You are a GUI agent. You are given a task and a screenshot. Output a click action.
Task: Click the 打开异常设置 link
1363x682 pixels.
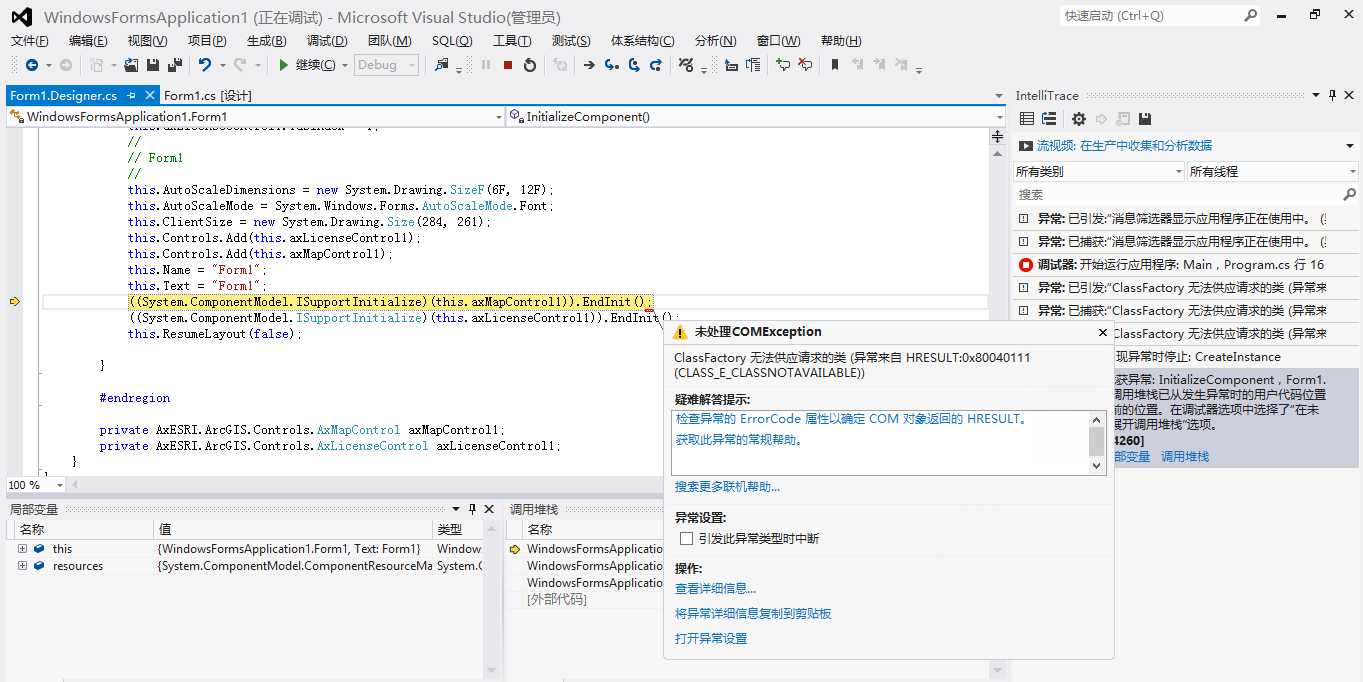[711, 639]
